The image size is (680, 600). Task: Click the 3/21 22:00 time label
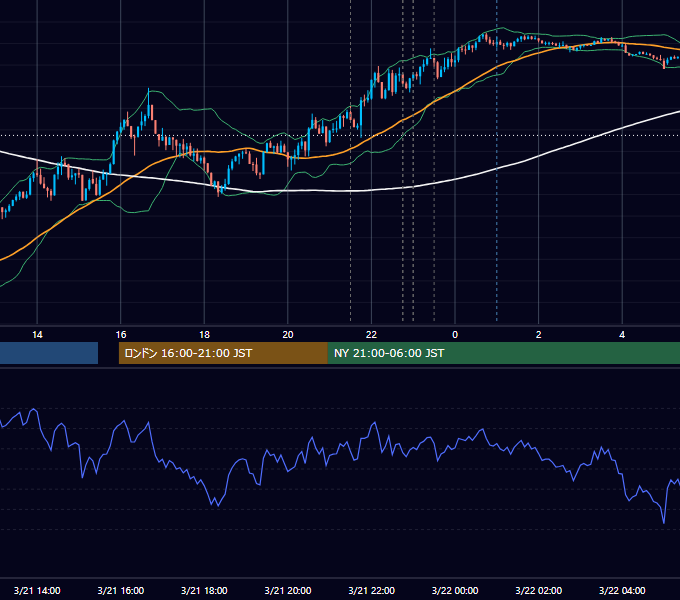click(371, 590)
